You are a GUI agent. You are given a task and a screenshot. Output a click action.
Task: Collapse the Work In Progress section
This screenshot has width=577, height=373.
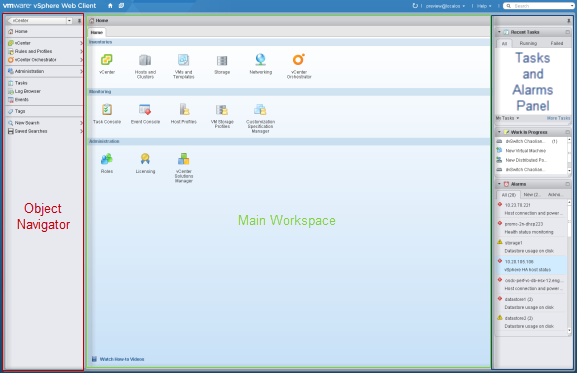(499, 132)
